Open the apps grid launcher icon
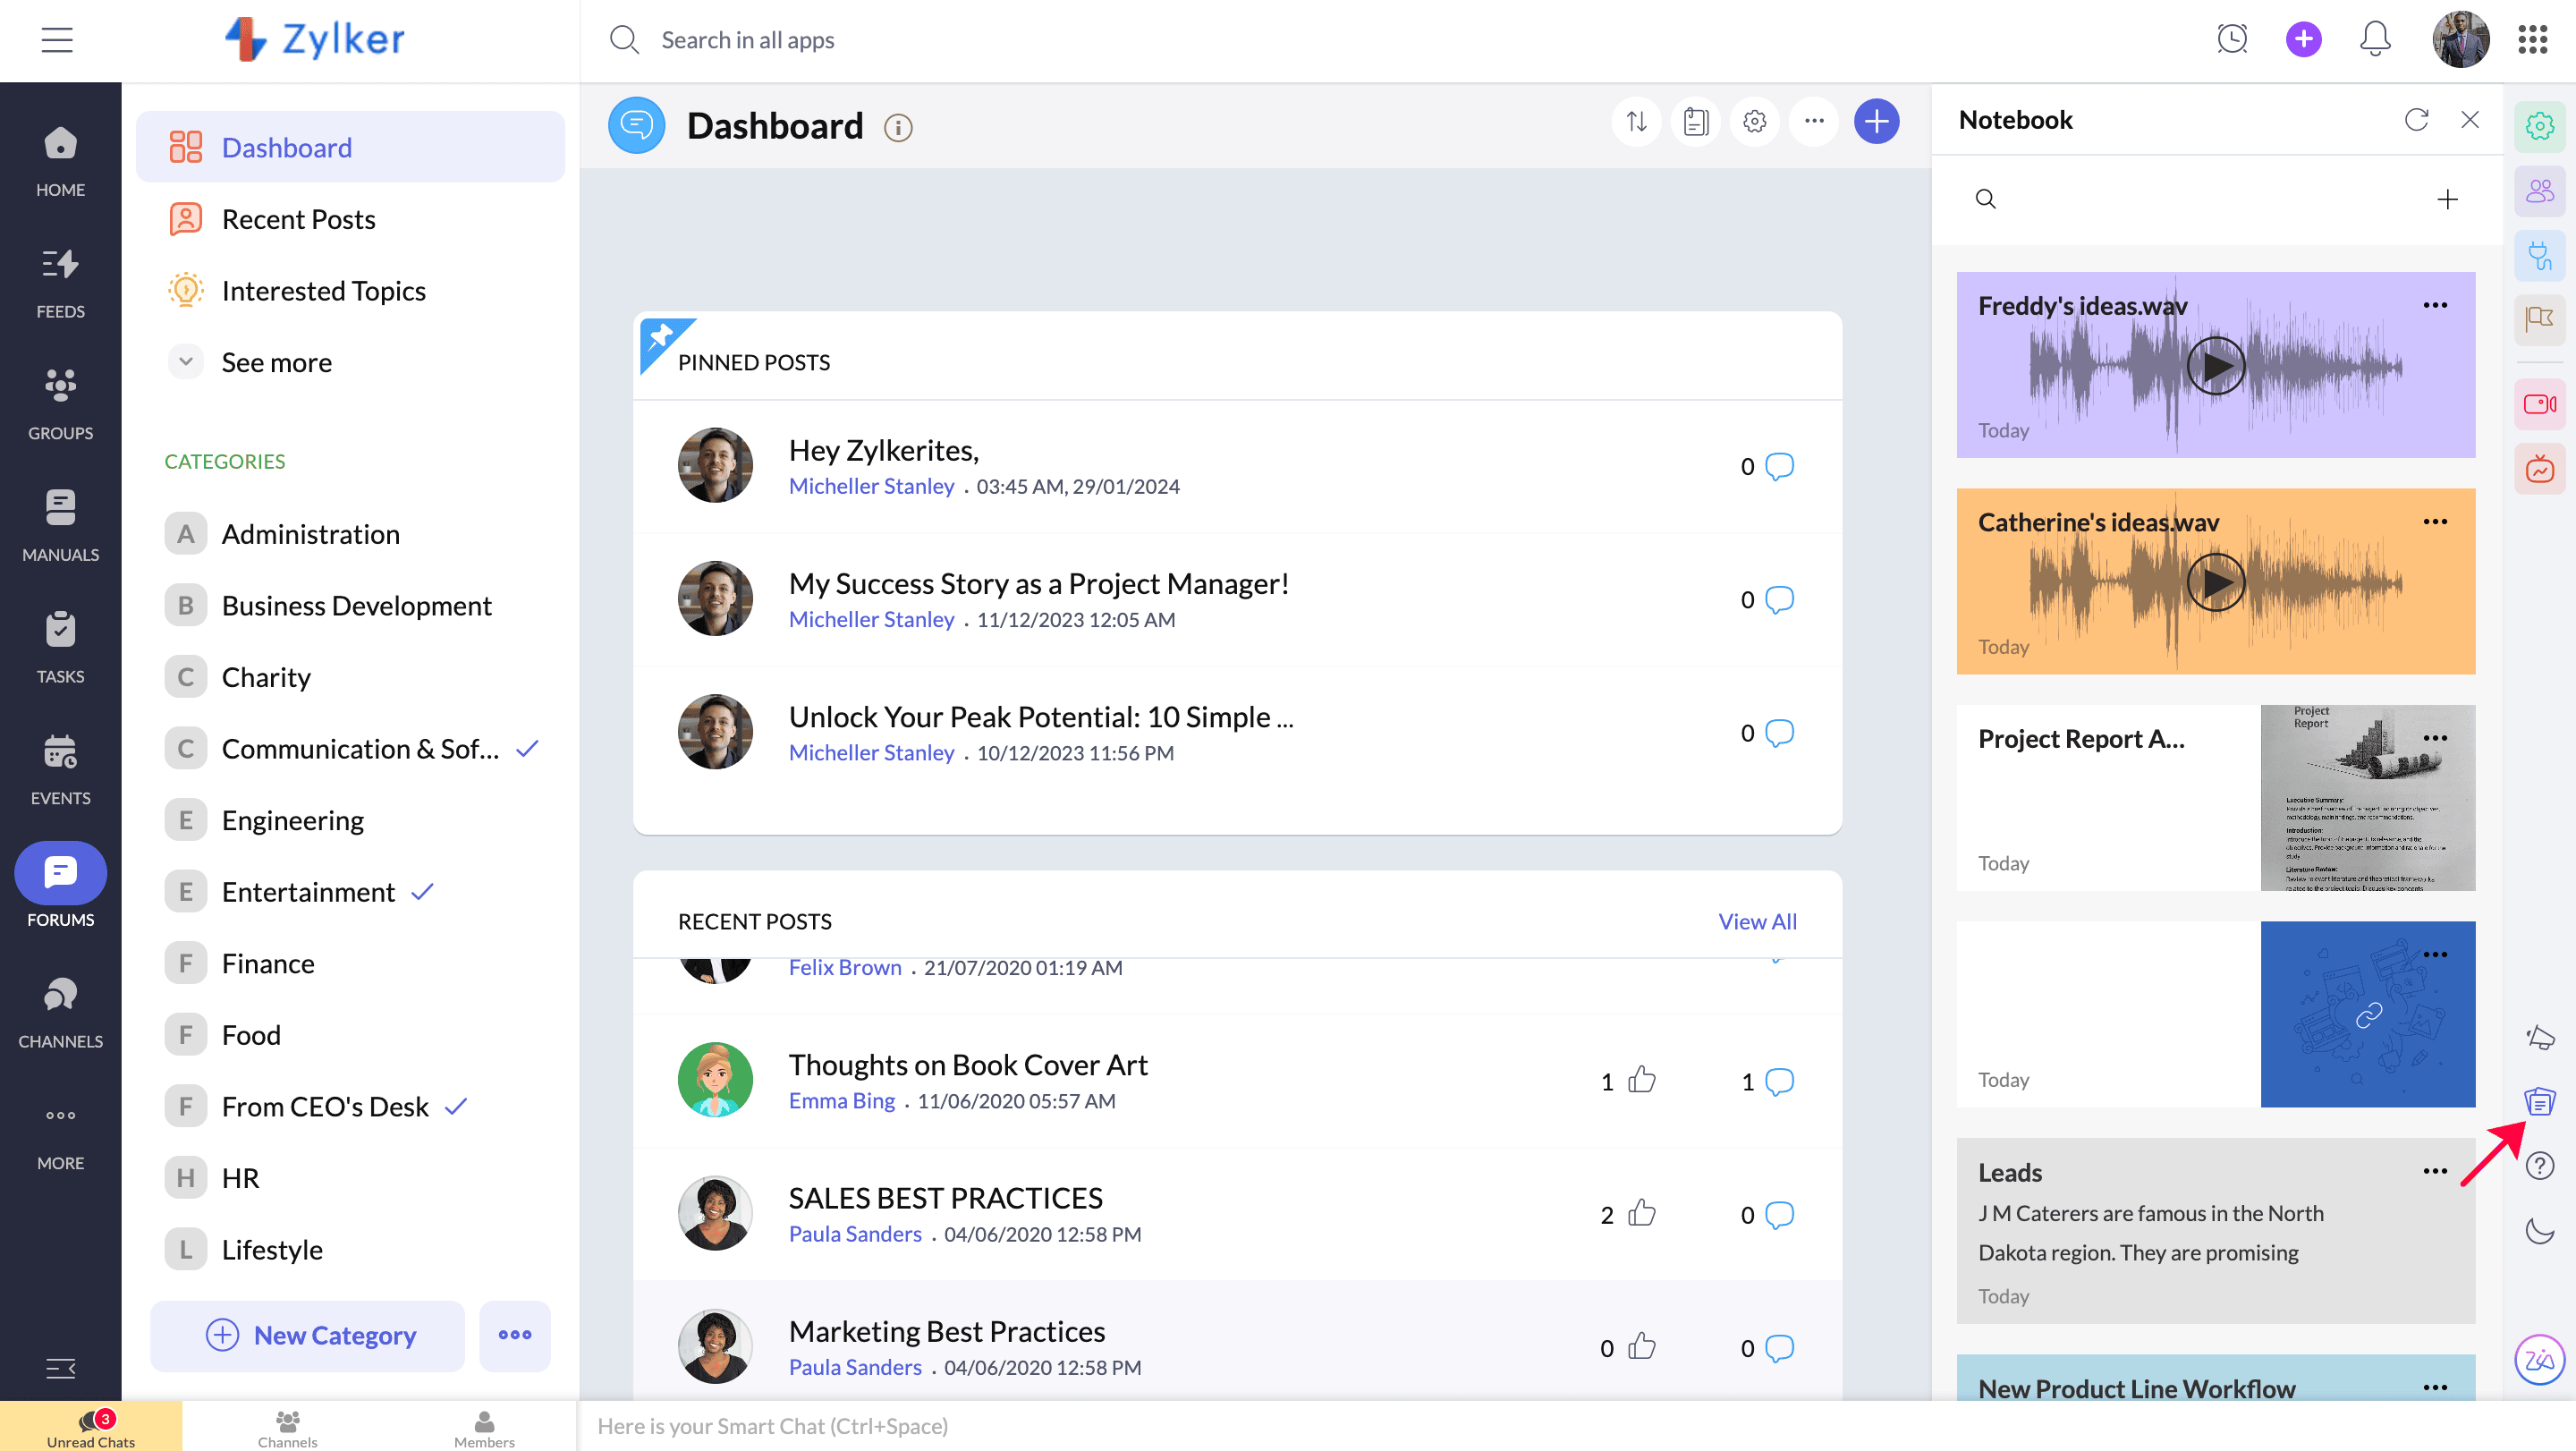Viewport: 2576px width, 1451px height. pyautogui.click(x=2532, y=40)
